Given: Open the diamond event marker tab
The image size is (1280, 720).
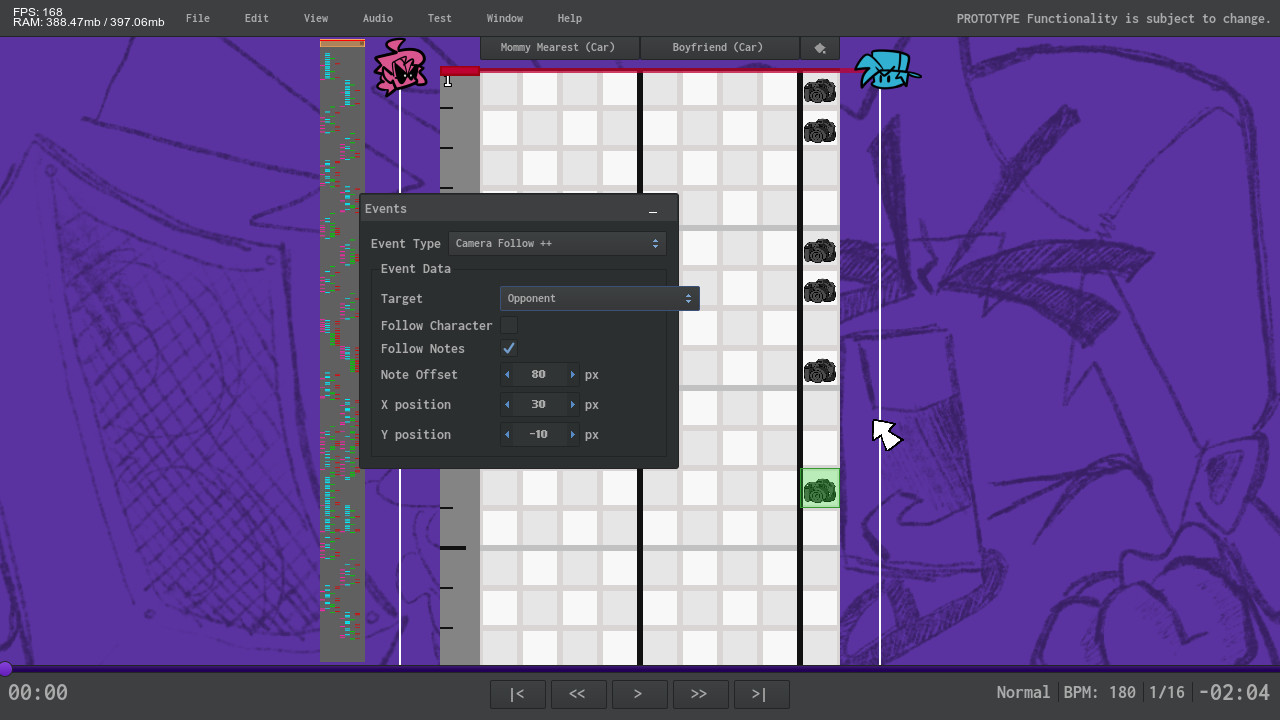Looking at the screenshot, I should click(819, 47).
